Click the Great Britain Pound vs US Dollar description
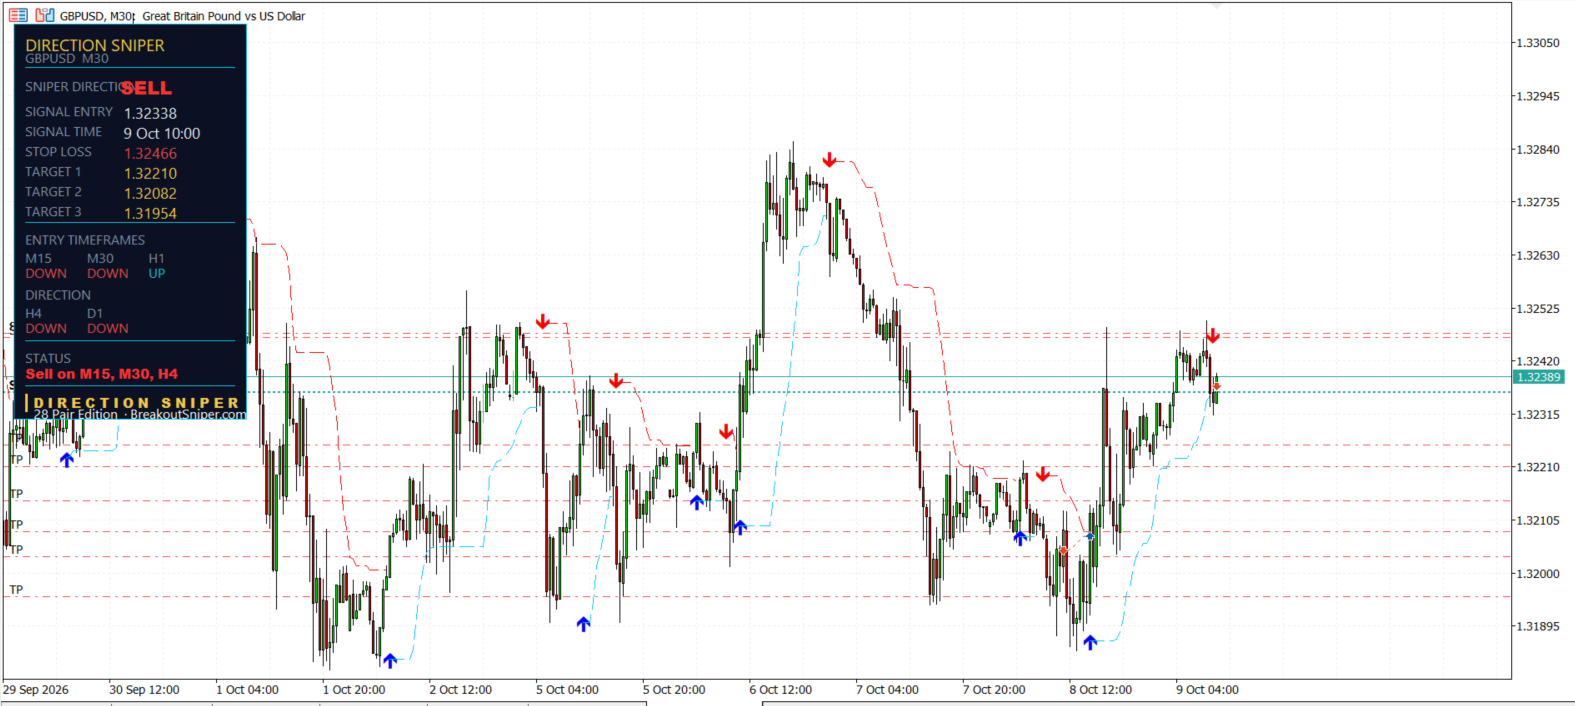This screenshot has height=706, width=1575. click(x=224, y=16)
